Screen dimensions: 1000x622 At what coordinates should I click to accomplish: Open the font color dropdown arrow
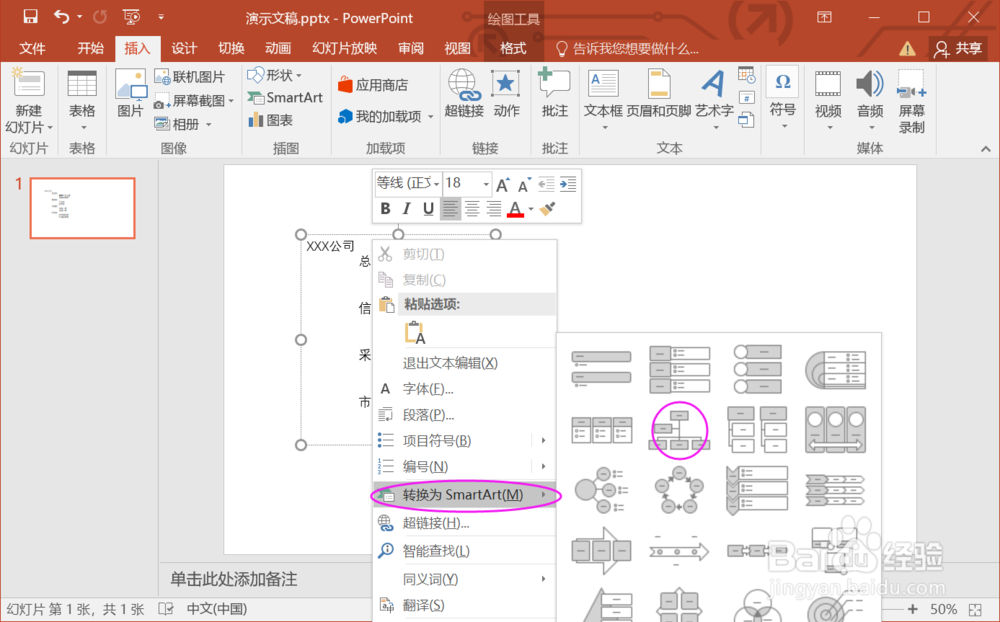click(x=531, y=209)
